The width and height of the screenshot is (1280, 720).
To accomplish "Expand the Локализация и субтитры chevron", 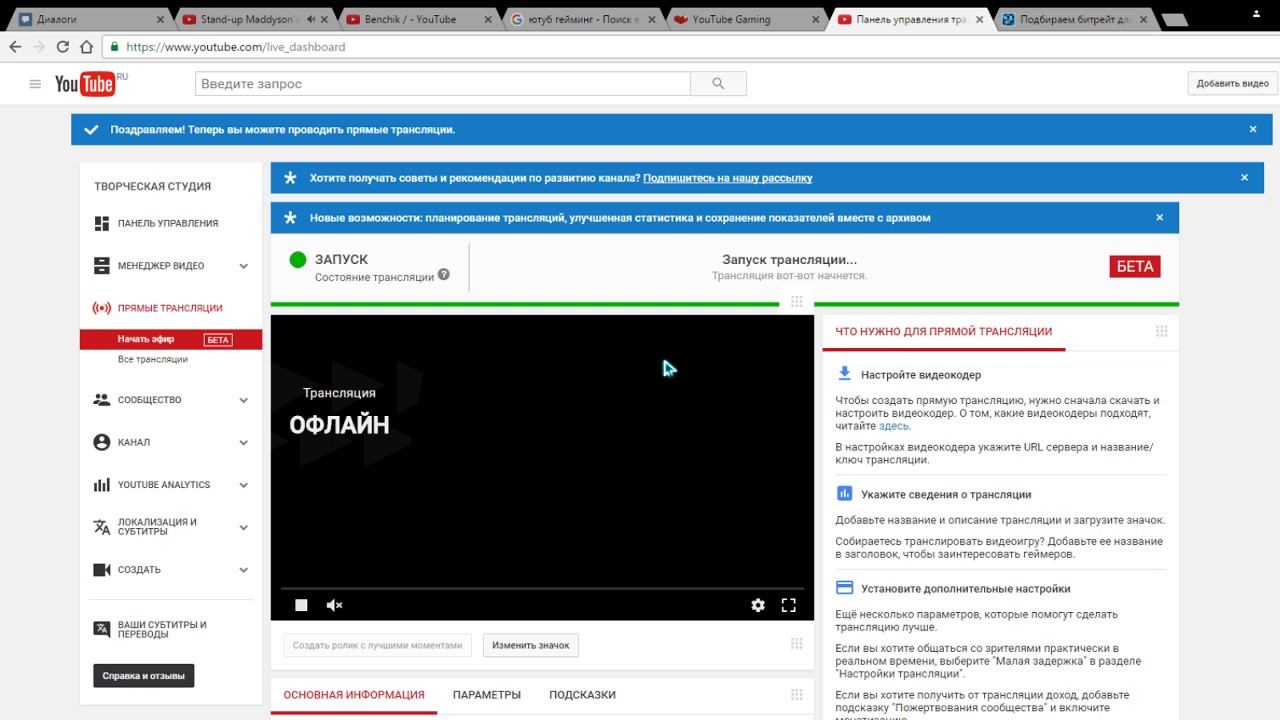I will [243, 527].
